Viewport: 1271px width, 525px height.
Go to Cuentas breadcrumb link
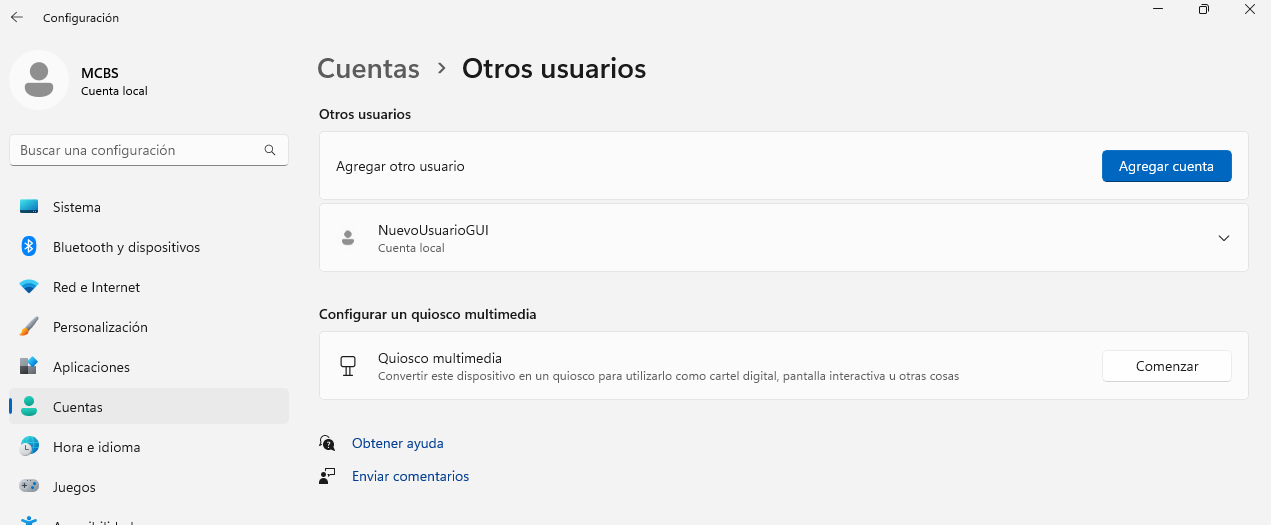[368, 69]
